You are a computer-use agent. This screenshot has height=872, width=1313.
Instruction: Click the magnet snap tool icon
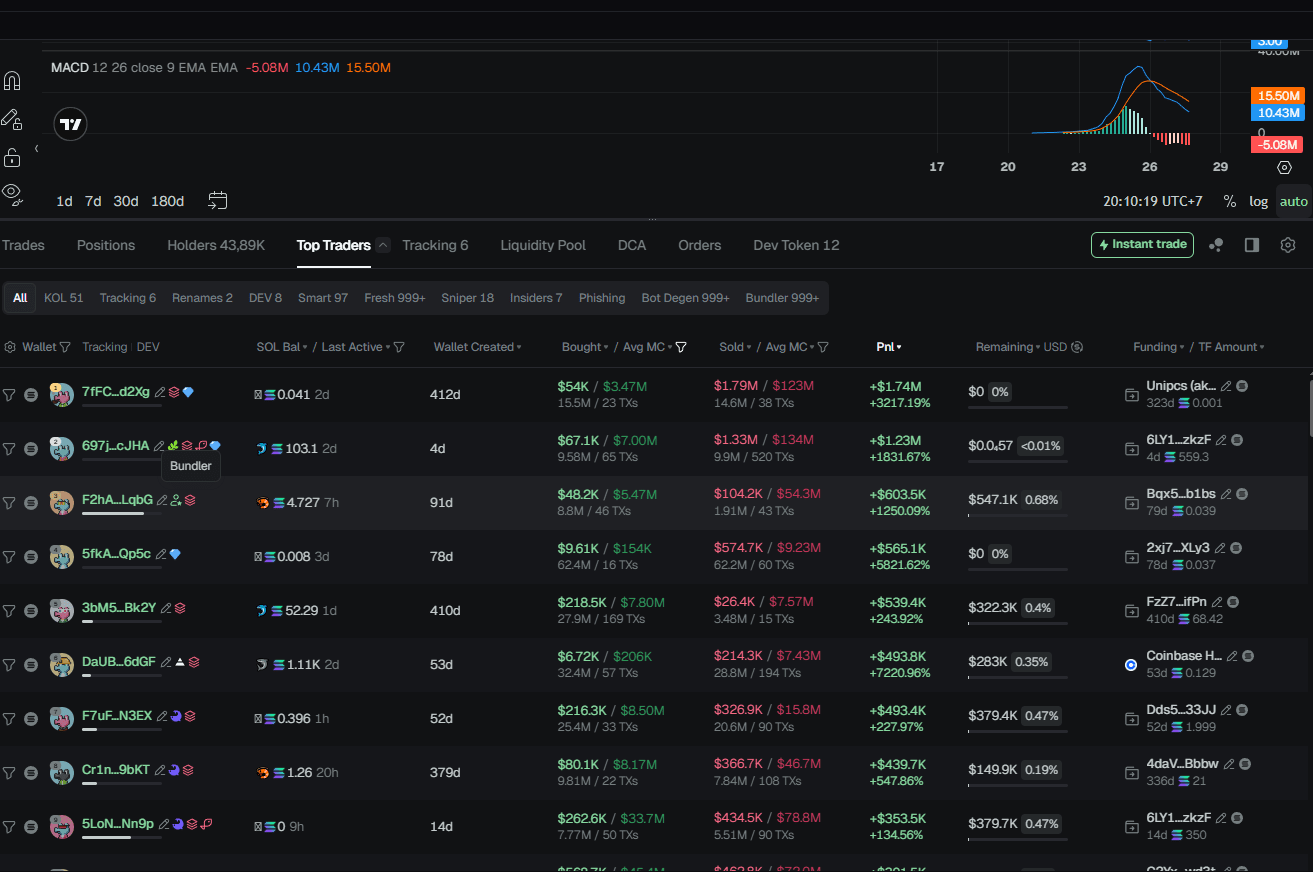tap(12, 81)
